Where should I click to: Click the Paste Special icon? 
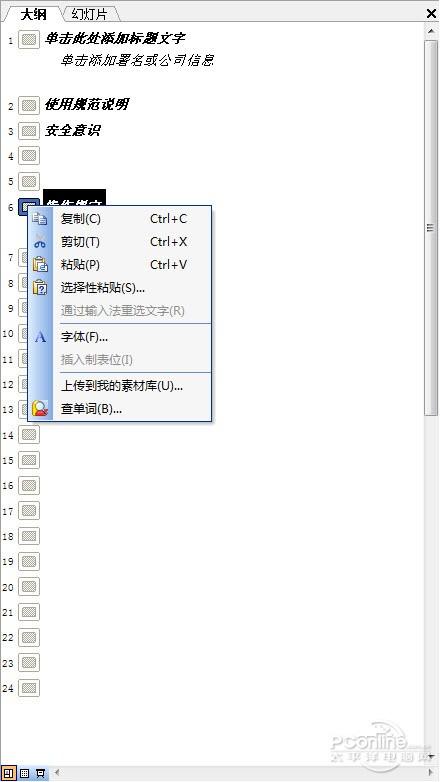tap(40, 288)
